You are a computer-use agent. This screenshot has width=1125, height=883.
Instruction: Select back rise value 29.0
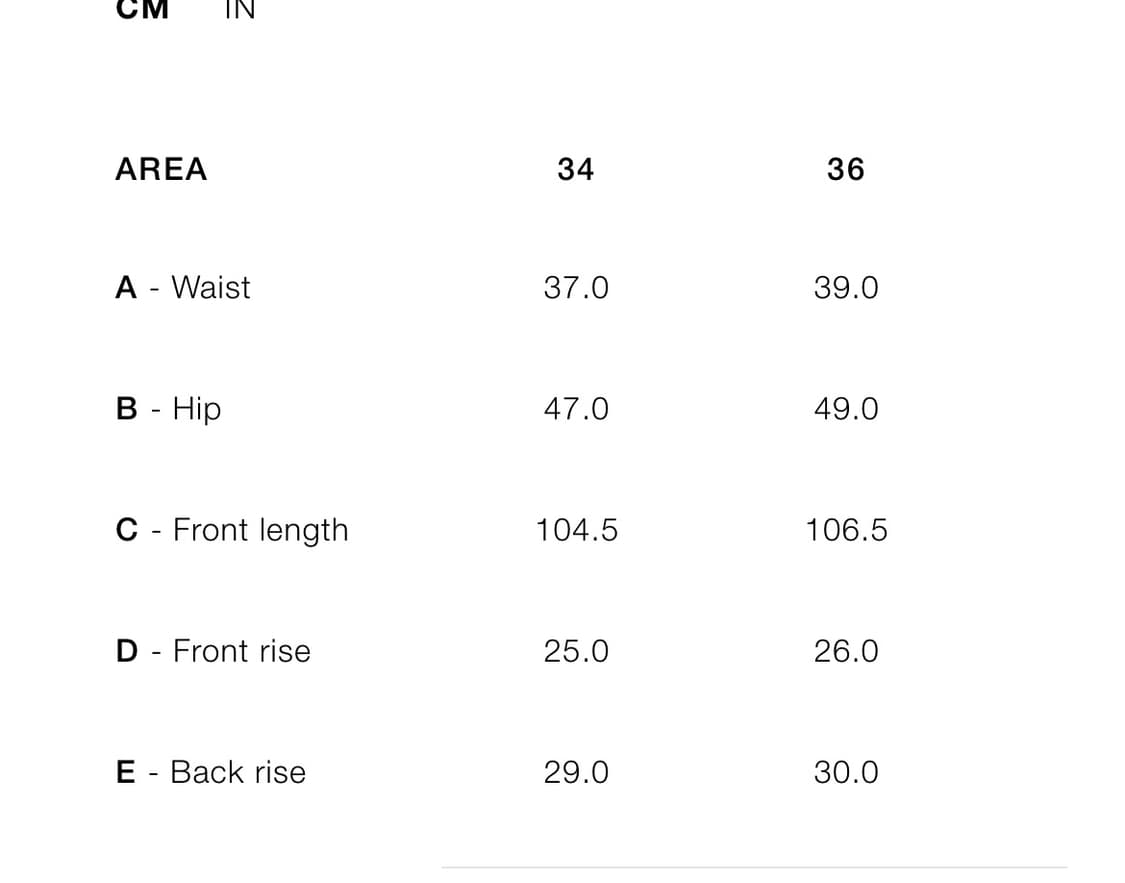pyautogui.click(x=576, y=773)
